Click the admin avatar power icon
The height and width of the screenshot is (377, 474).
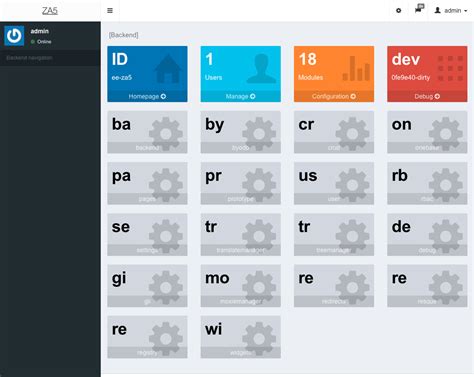click(14, 36)
